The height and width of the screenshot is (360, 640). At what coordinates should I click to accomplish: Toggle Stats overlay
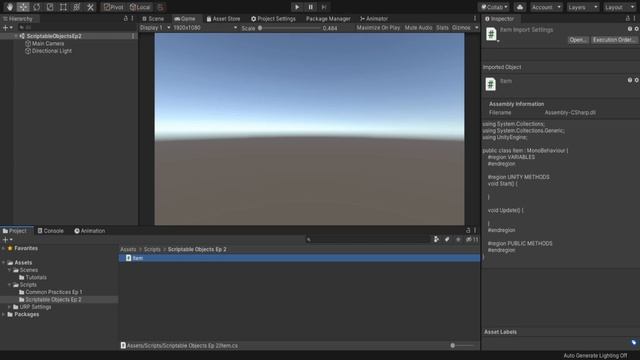(x=442, y=28)
